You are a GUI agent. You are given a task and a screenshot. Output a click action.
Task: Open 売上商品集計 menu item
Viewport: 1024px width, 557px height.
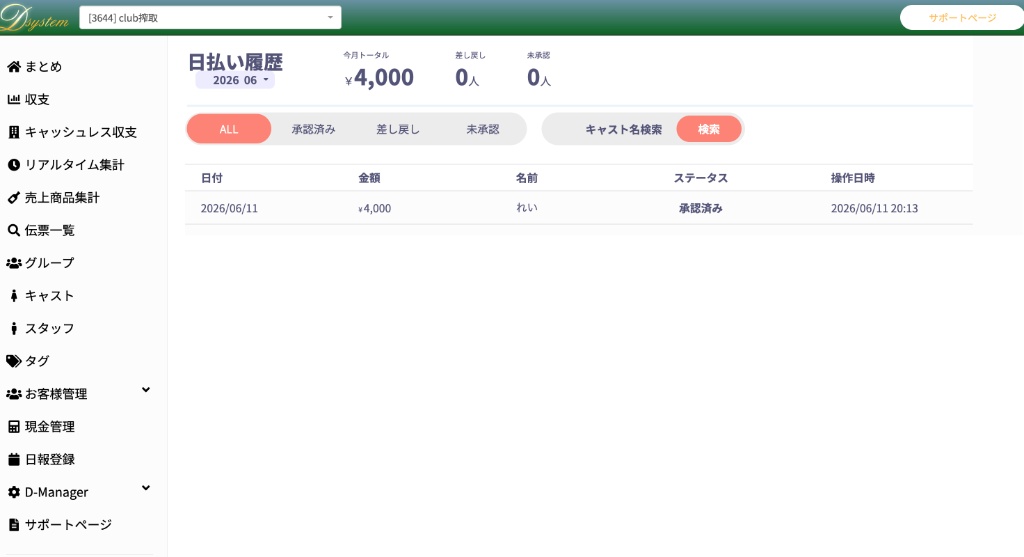click(x=62, y=197)
